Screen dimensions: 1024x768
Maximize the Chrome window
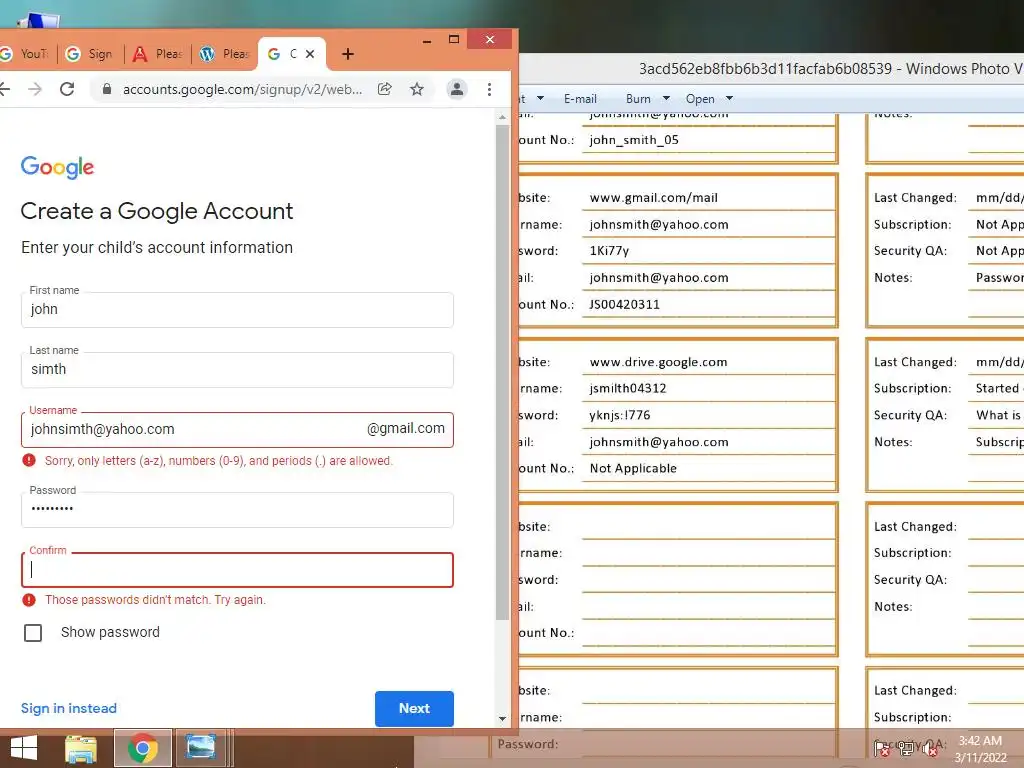click(454, 40)
